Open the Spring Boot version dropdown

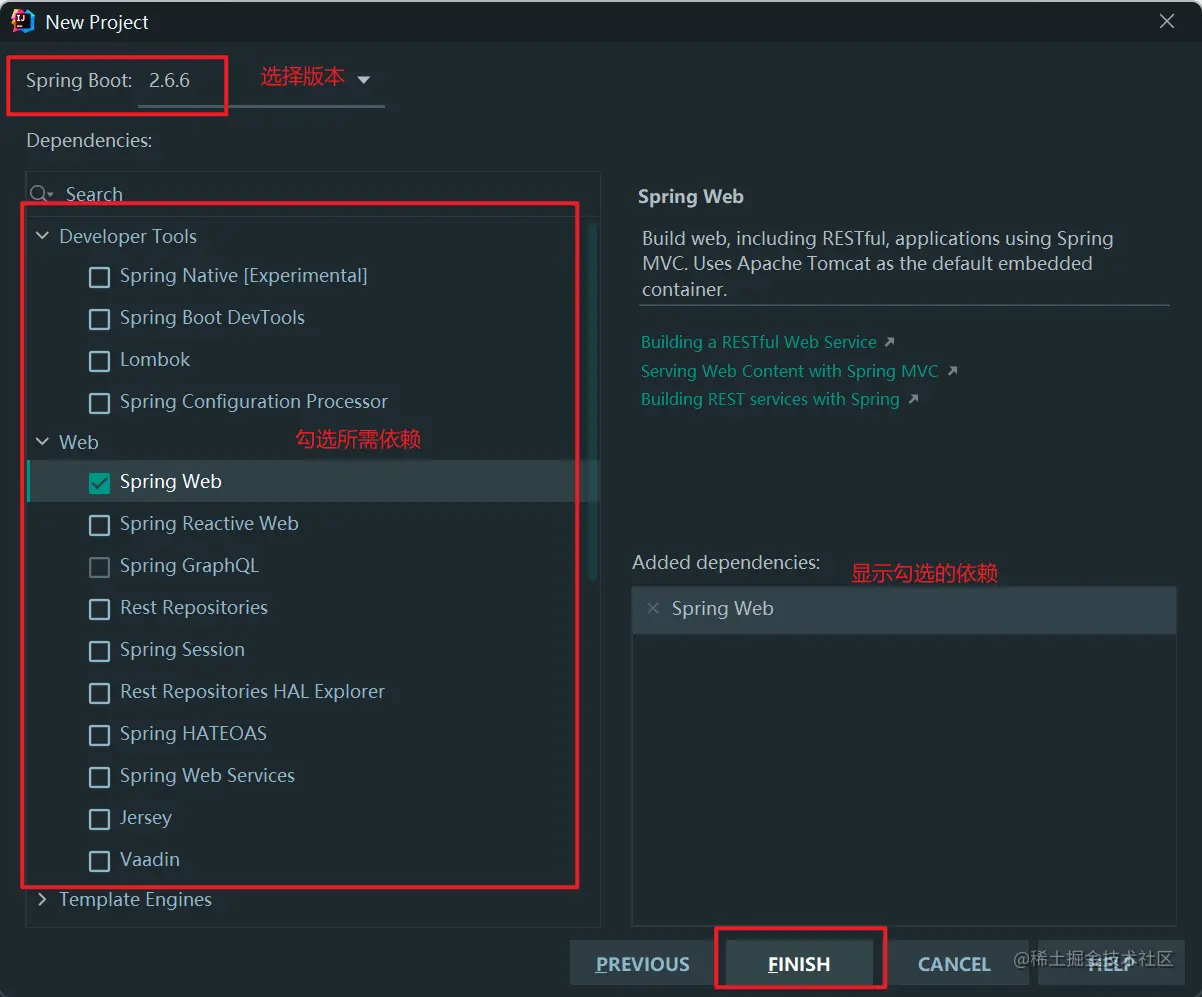[363, 80]
